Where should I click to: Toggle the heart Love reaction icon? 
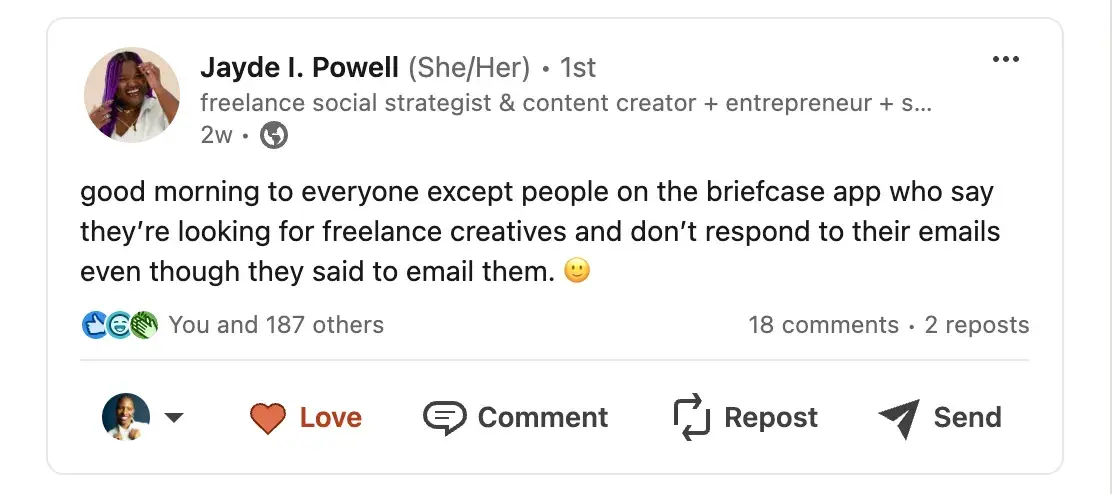tap(268, 418)
